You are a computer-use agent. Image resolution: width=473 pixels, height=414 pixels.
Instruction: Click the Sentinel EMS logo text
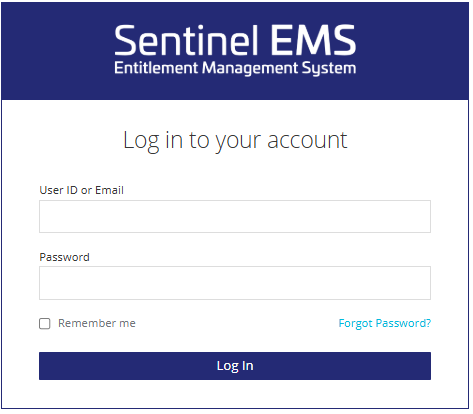tap(235, 40)
